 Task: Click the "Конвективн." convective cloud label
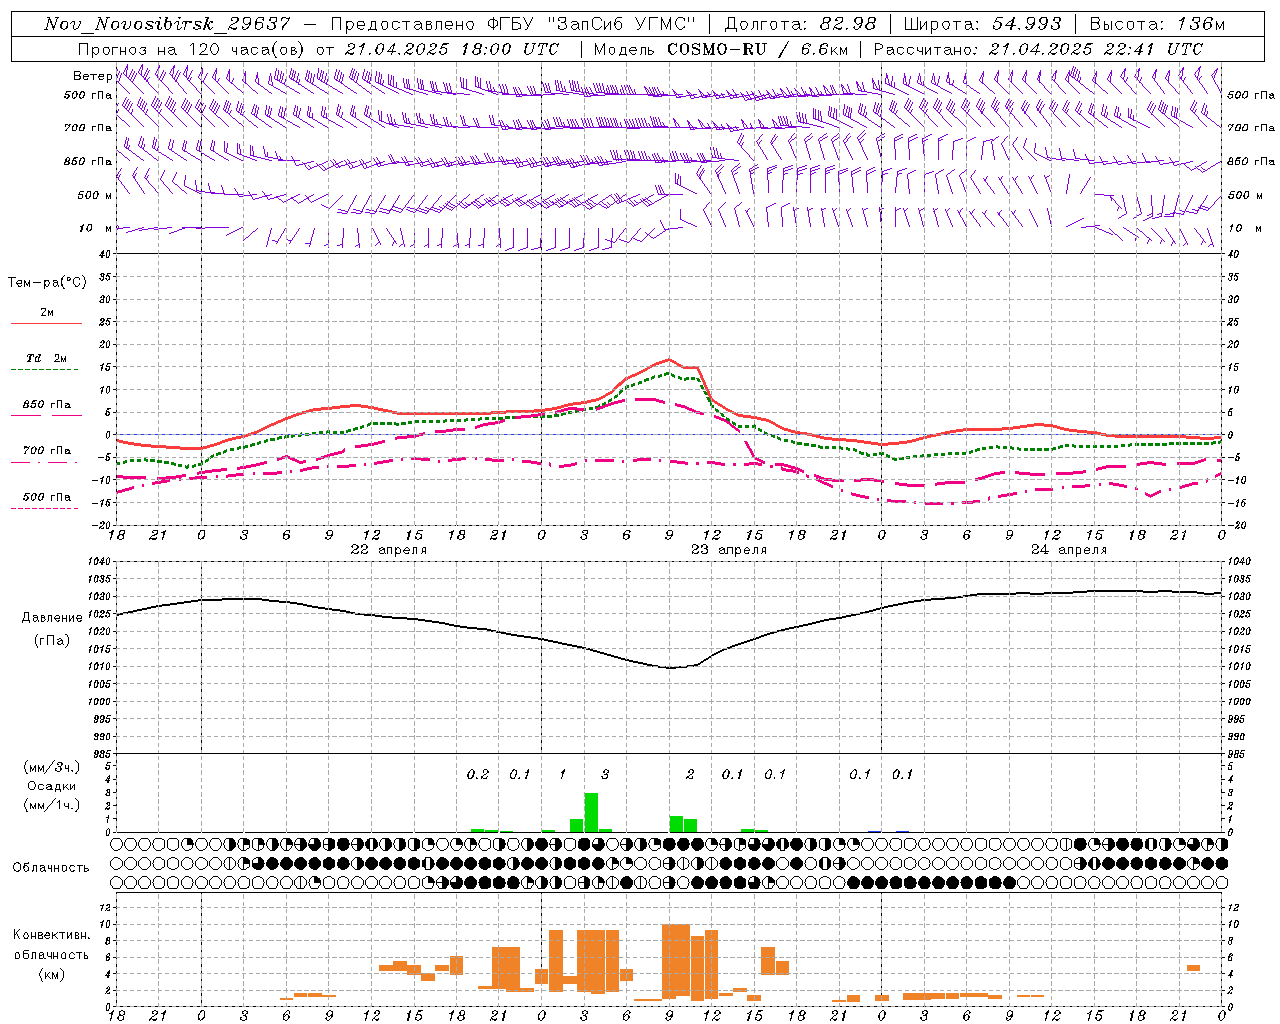tap(52, 935)
